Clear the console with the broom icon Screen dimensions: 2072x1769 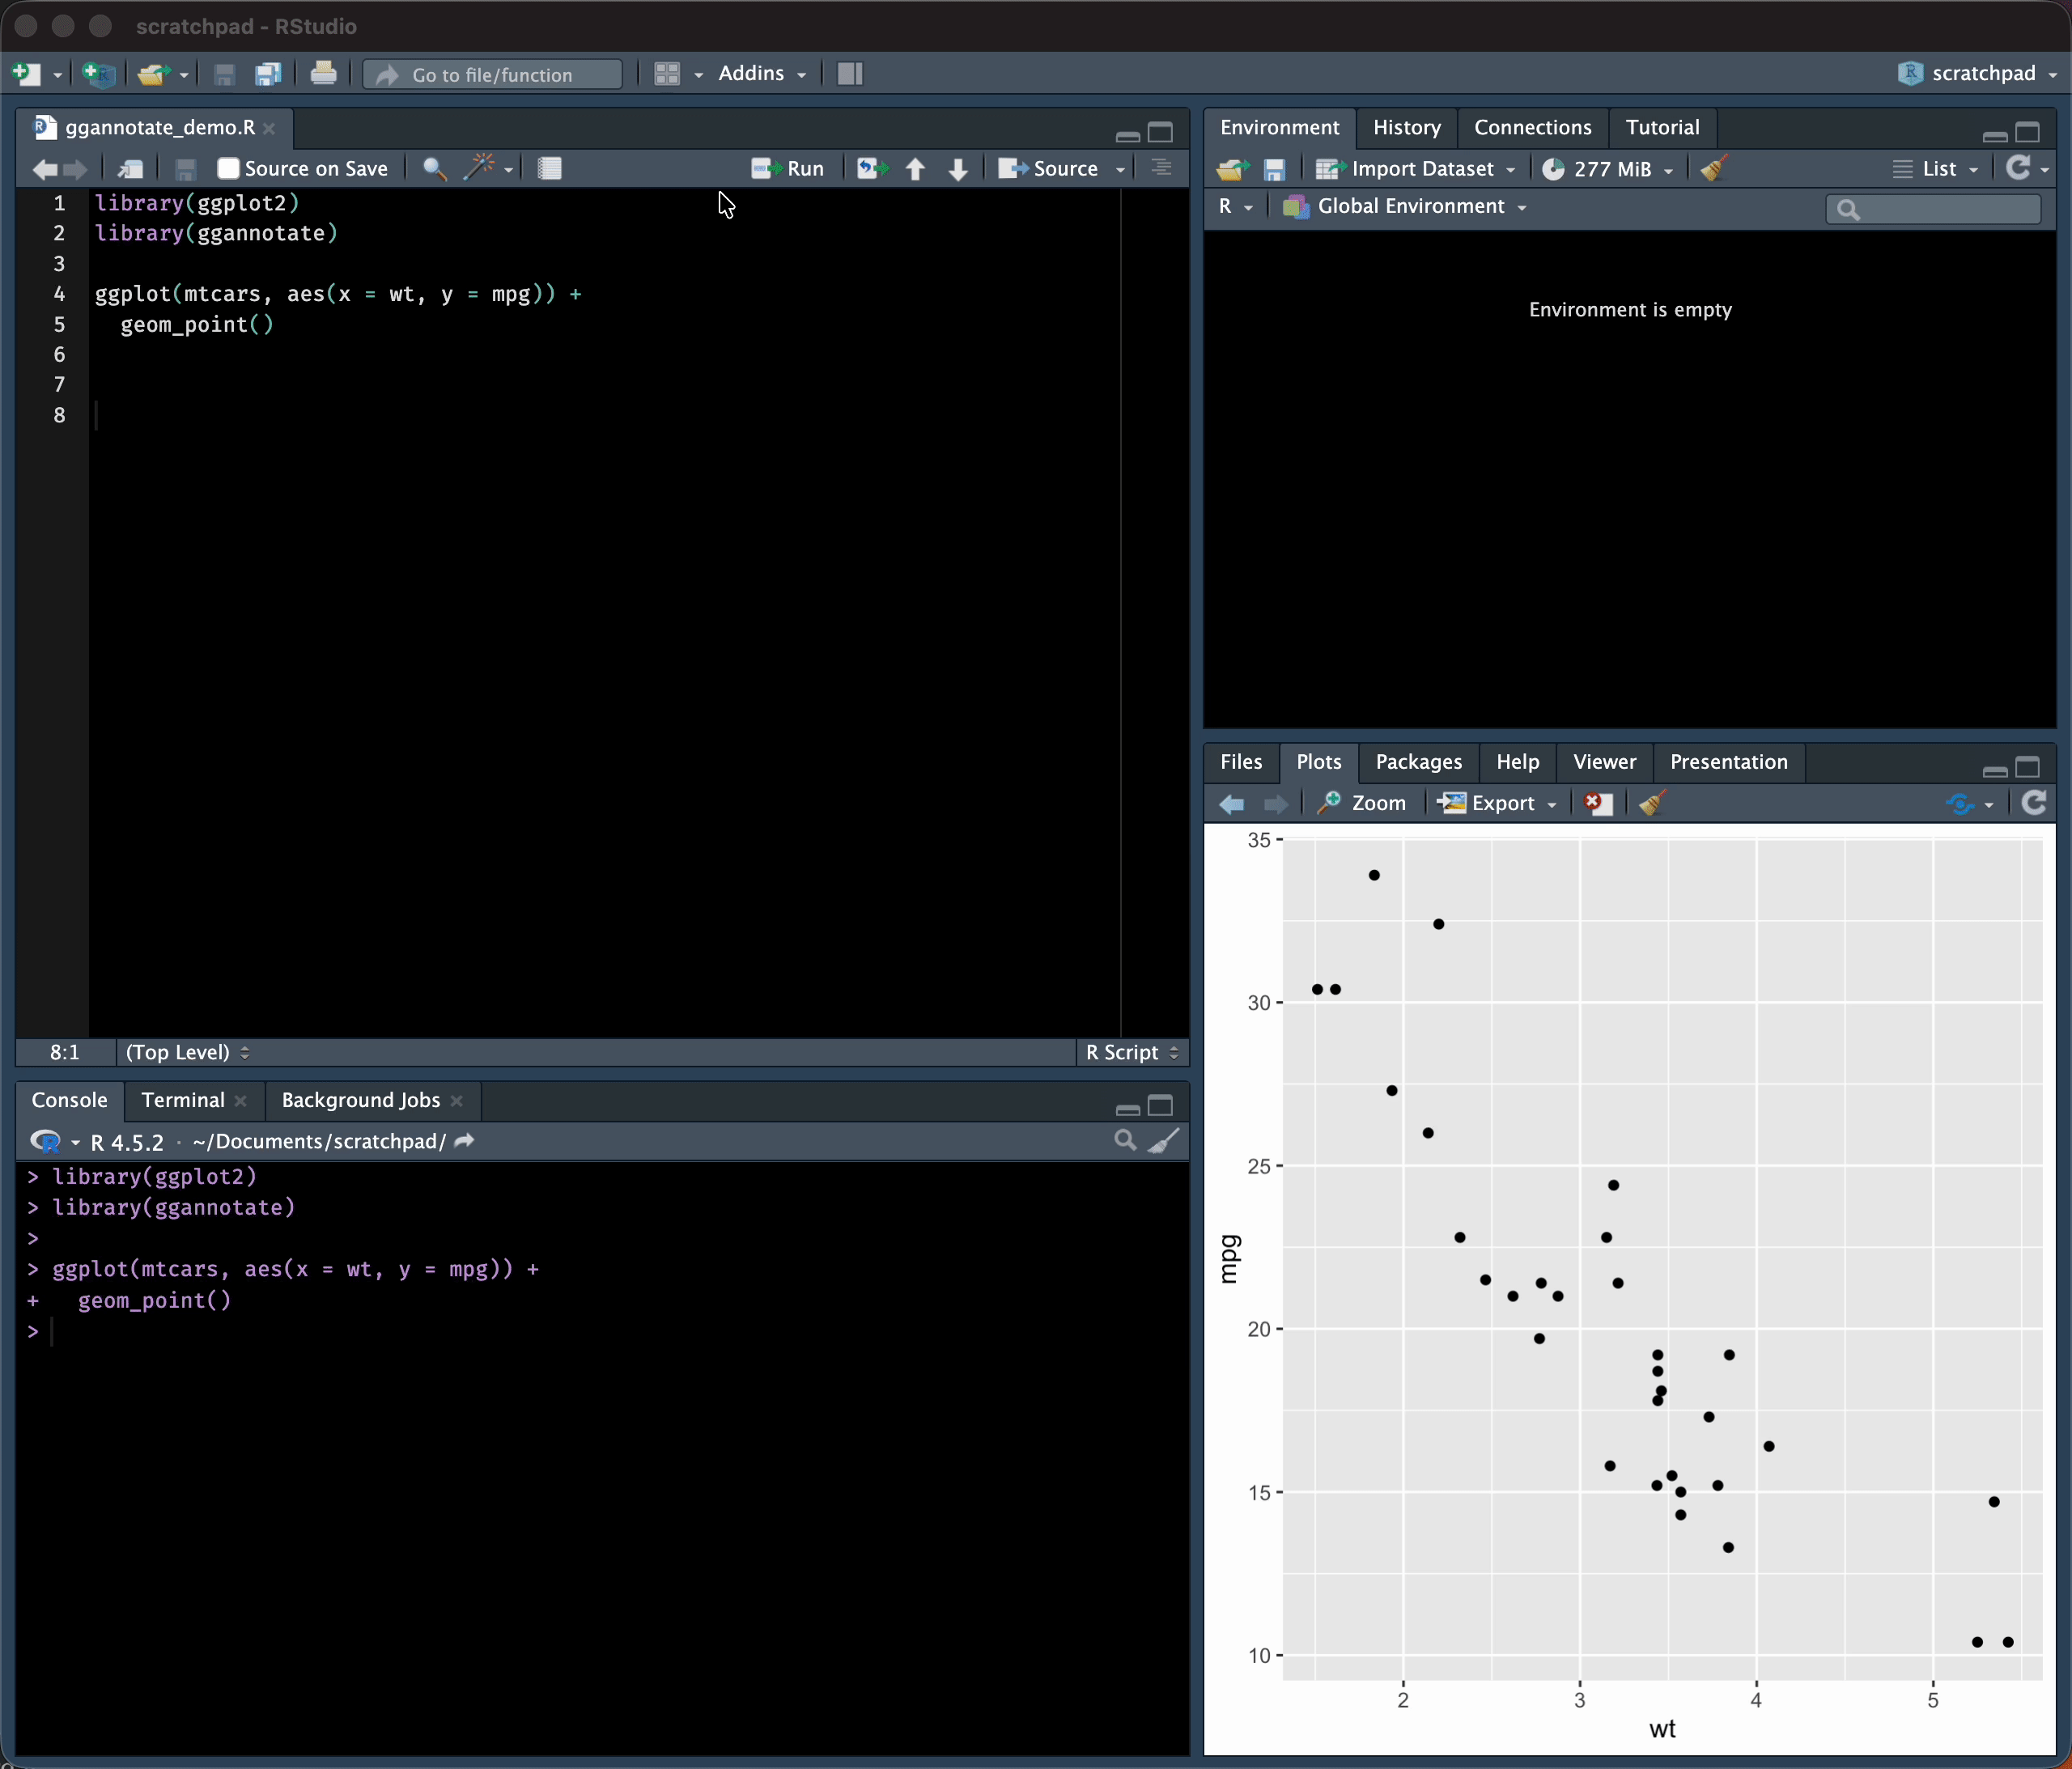1163,1141
